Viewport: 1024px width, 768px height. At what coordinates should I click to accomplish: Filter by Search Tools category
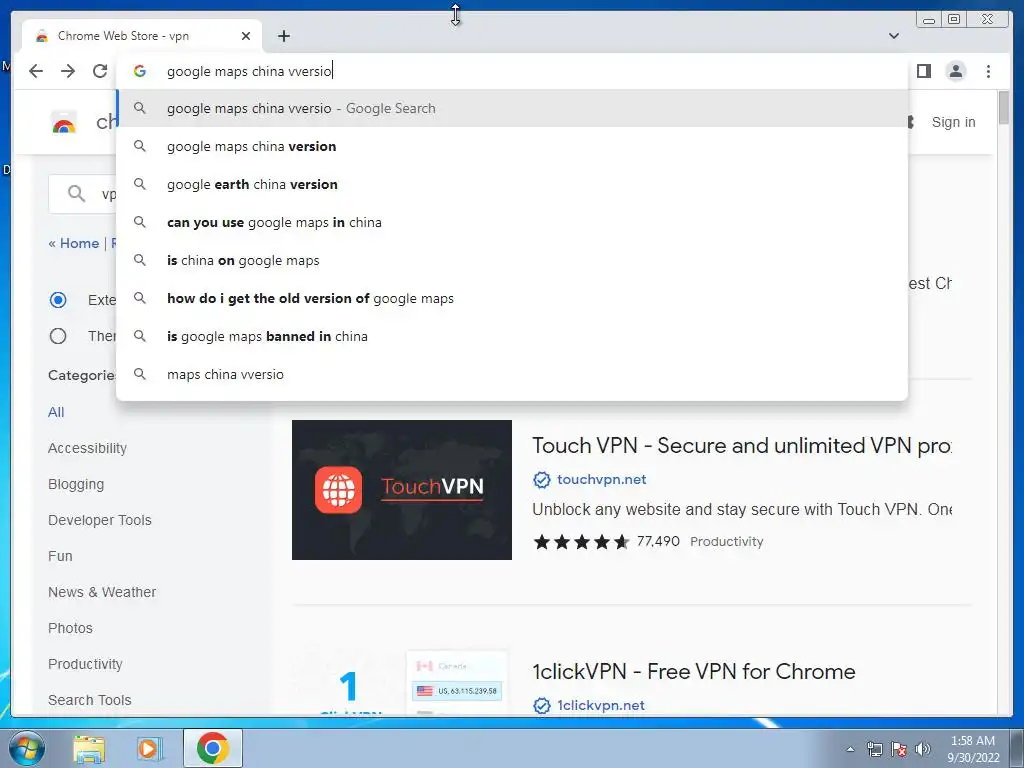pyautogui.click(x=89, y=699)
